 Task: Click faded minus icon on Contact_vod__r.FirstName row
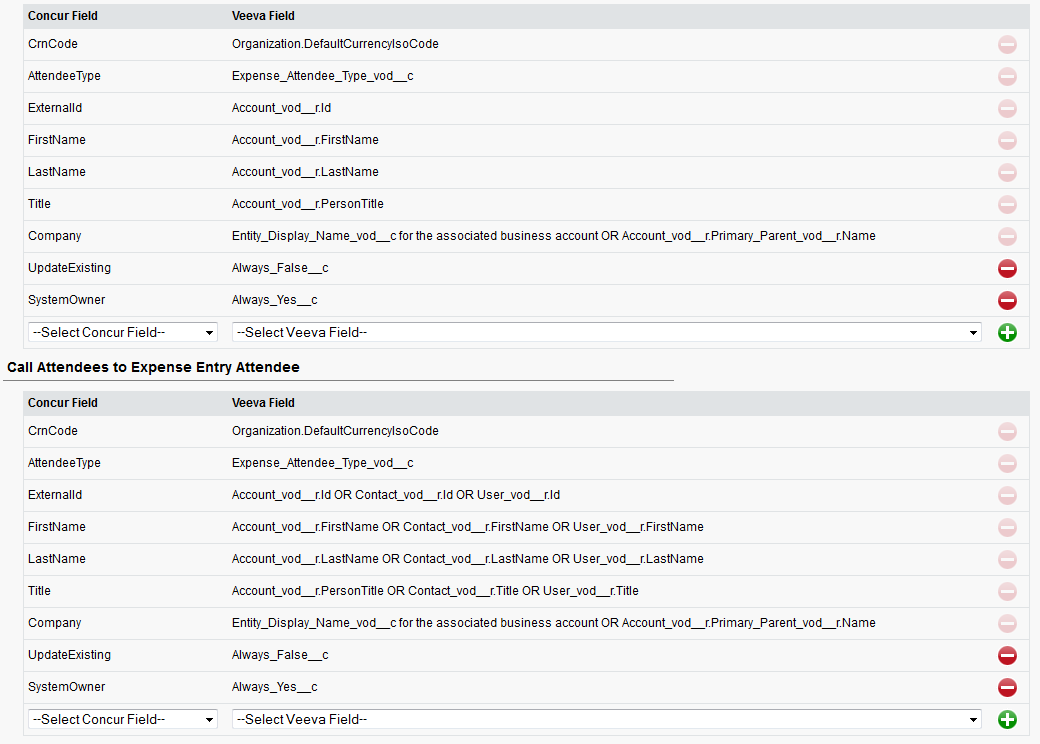[1007, 527]
